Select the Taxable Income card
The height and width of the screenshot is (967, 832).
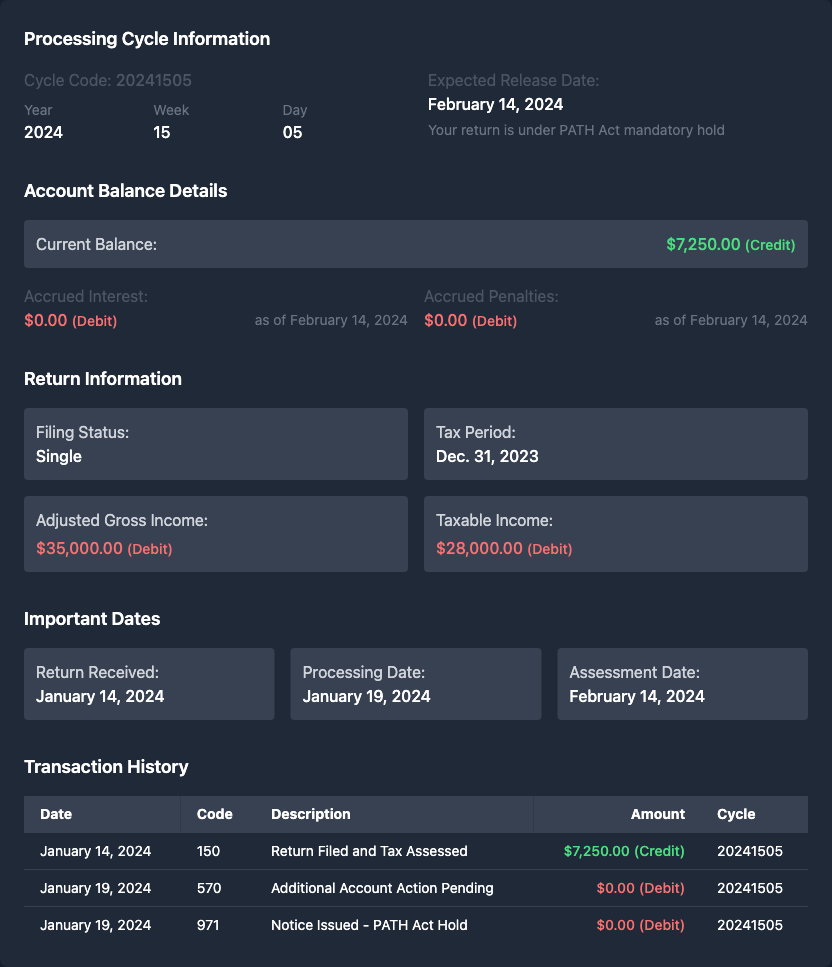coord(615,534)
